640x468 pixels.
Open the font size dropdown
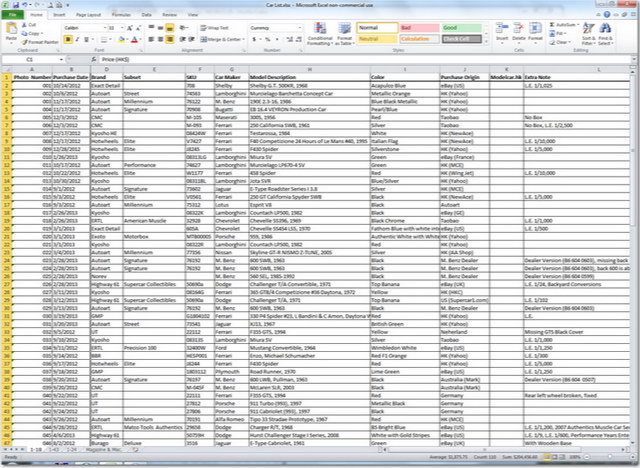122,28
